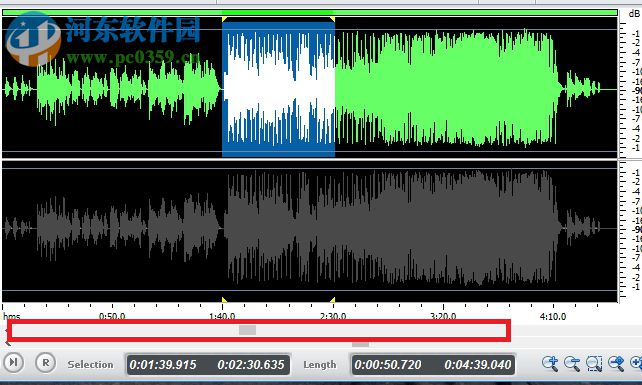Click the magnifier icon with the arrow

point(616,363)
